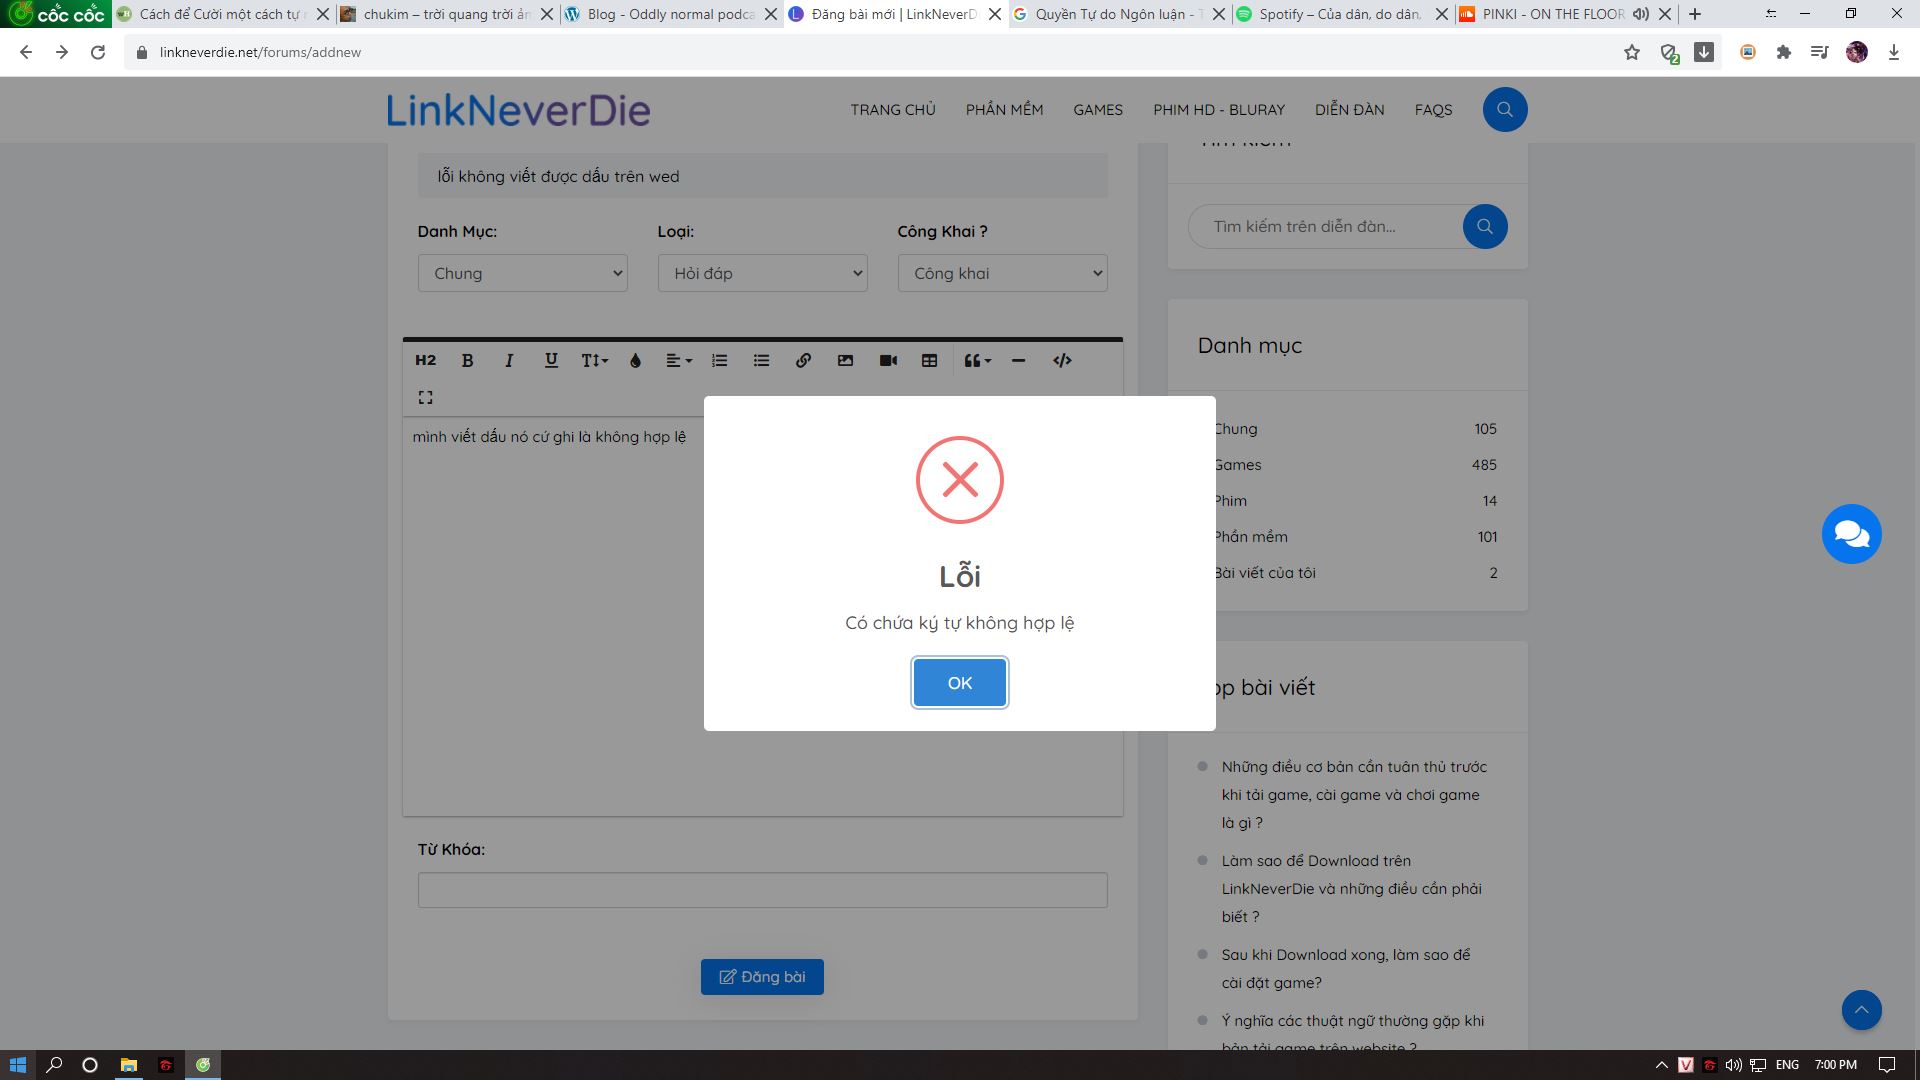Open the Công khai visibility dropdown
The height and width of the screenshot is (1080, 1920).
tap(1002, 273)
